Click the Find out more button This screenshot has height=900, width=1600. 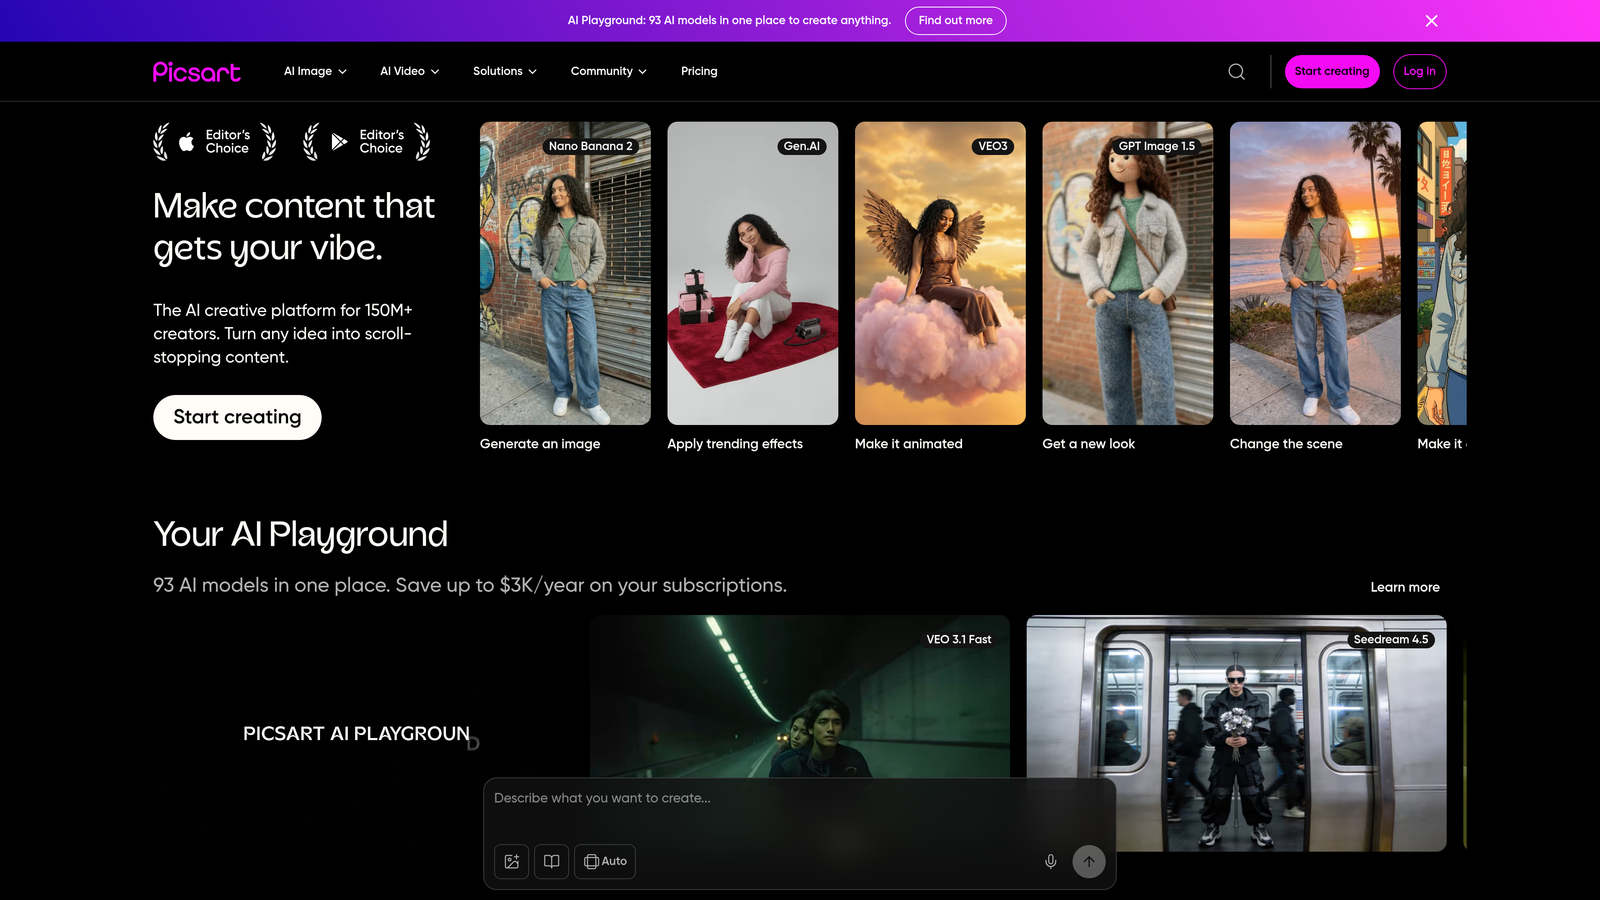point(955,21)
